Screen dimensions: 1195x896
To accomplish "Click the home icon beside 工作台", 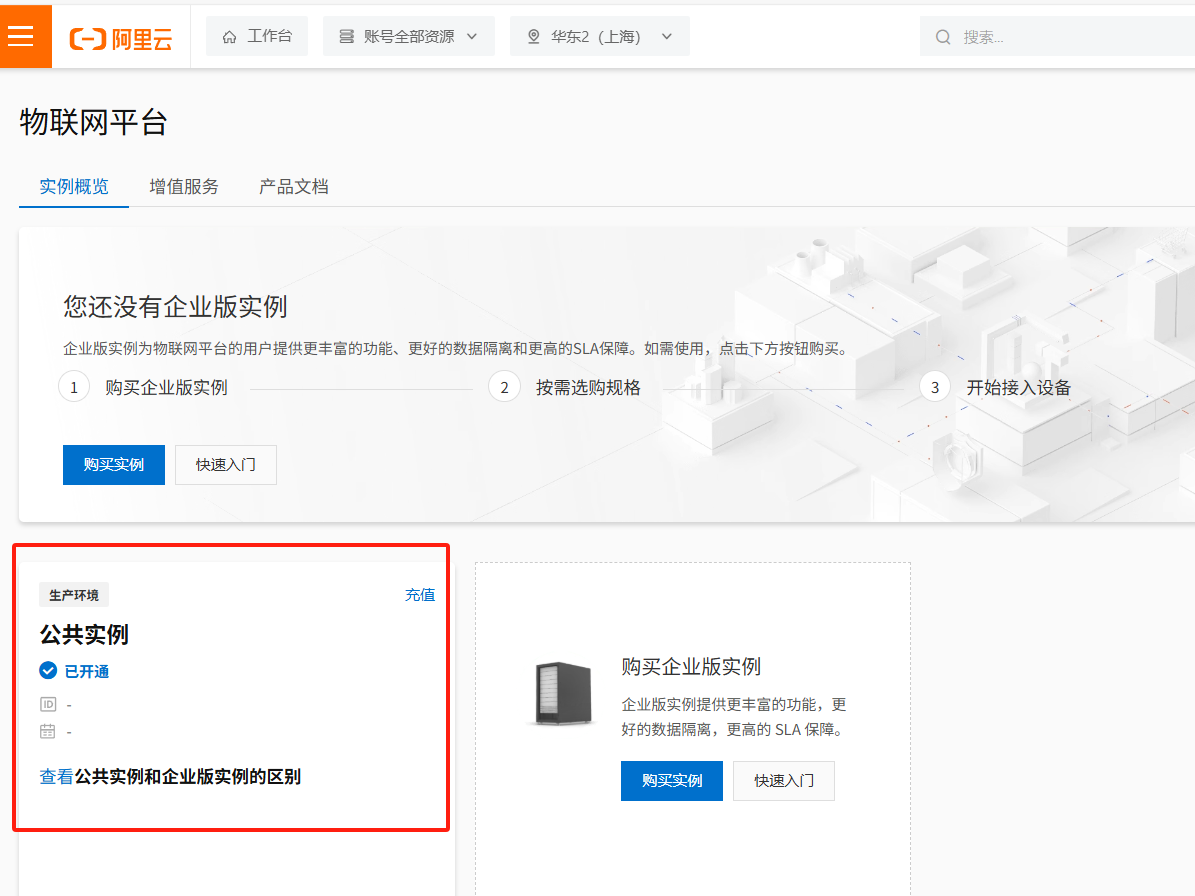I will coord(229,37).
